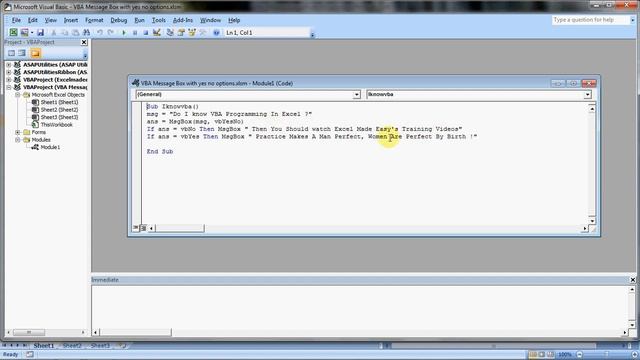Collapse the VBAProject (VBA Message...) node

(x=9, y=87)
